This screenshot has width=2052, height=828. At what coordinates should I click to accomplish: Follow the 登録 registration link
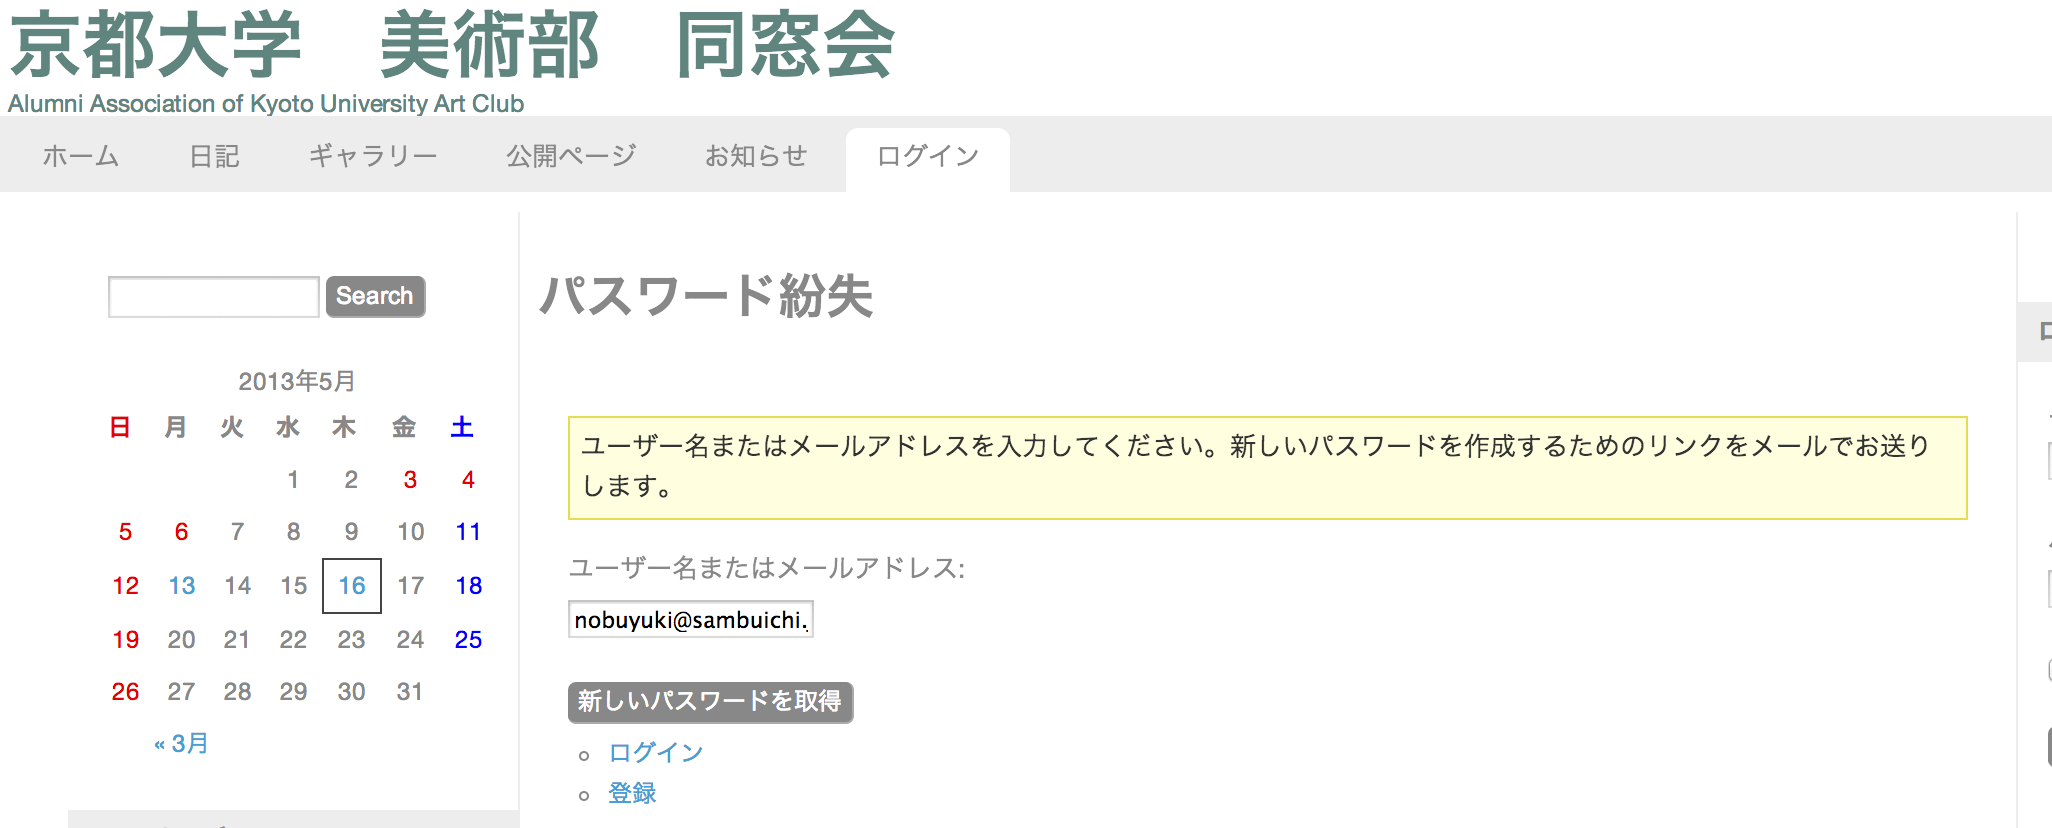632,793
